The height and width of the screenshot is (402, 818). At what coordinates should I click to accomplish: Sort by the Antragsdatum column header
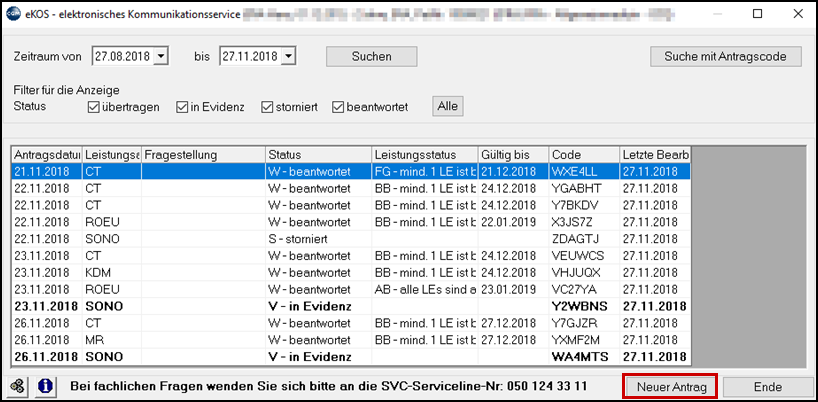click(47, 155)
